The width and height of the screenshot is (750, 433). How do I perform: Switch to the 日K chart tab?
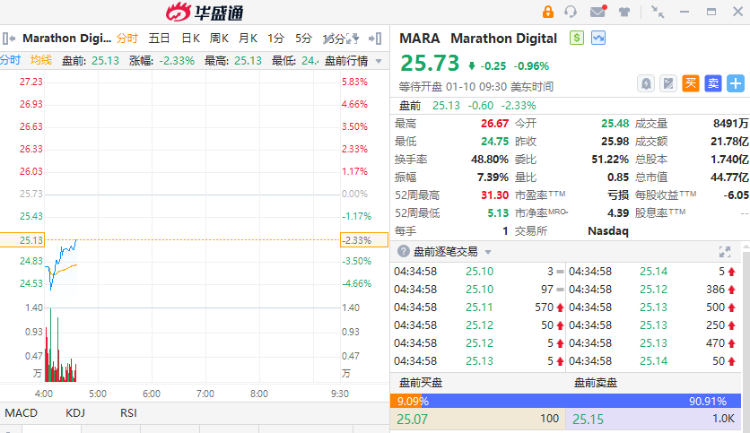click(190, 38)
